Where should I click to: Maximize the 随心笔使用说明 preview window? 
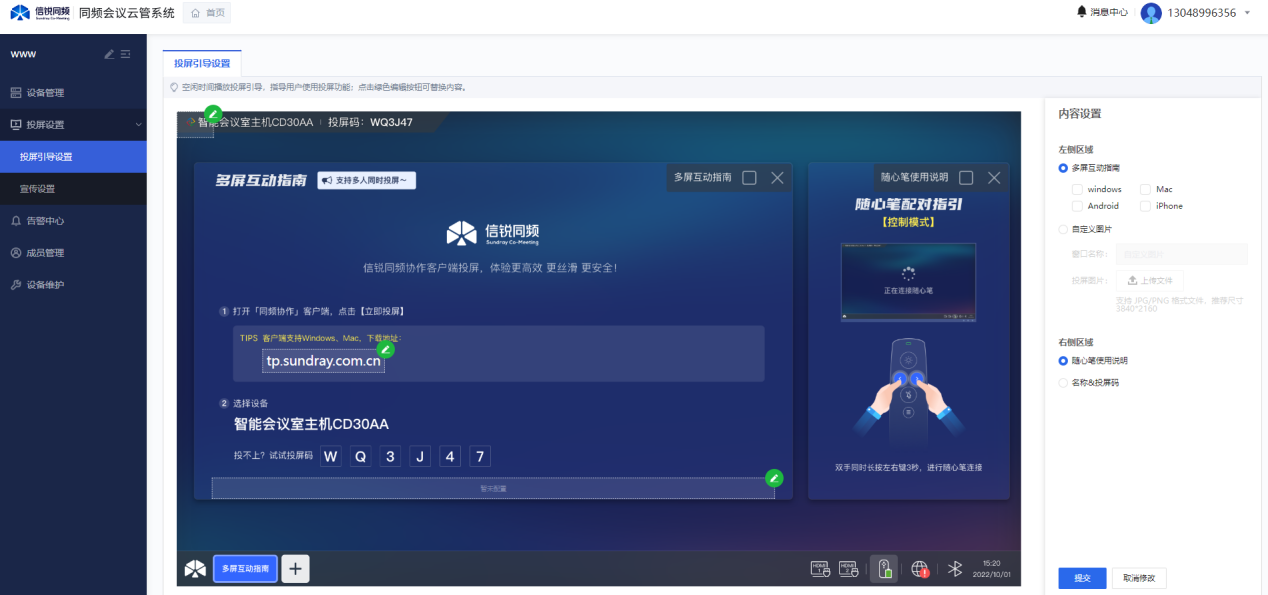pyautogui.click(x=966, y=178)
